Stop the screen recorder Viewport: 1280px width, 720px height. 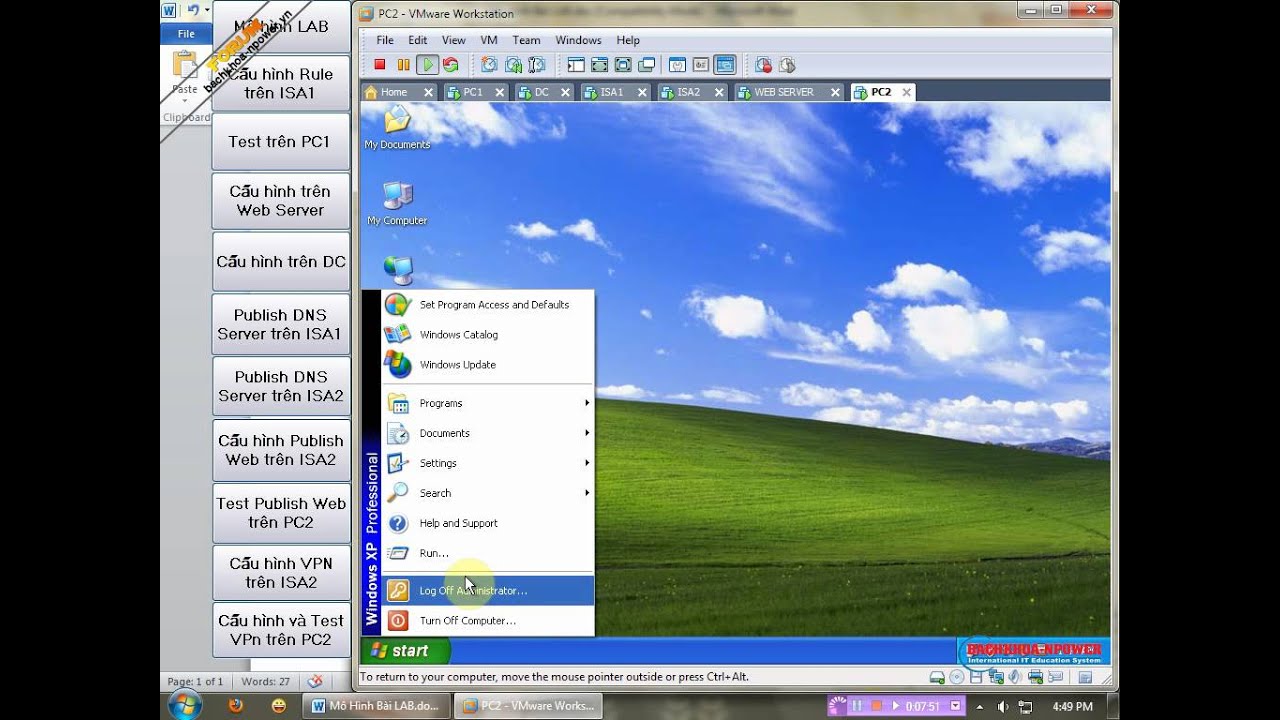876,706
